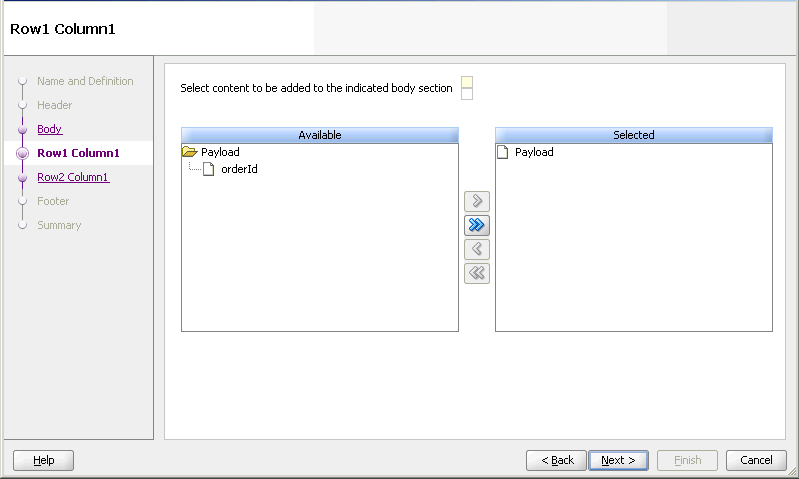Image resolution: width=799 pixels, height=479 pixels.
Task: Select Payload node in Available list
Action: [x=220, y=152]
